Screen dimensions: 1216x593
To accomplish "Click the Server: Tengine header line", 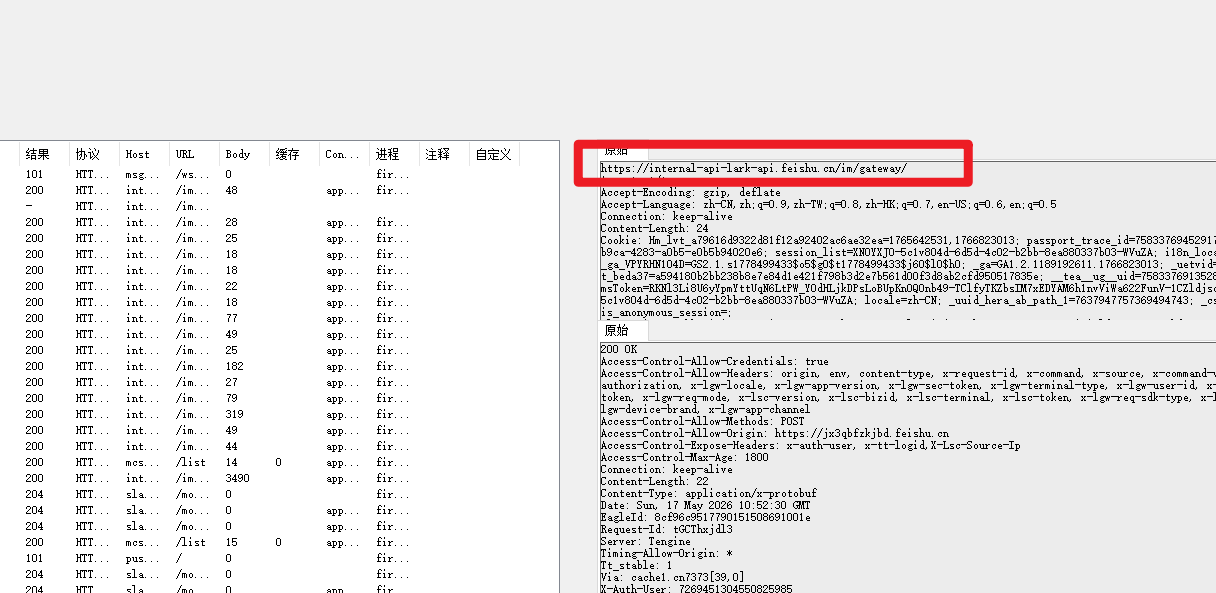I will [x=645, y=541].
